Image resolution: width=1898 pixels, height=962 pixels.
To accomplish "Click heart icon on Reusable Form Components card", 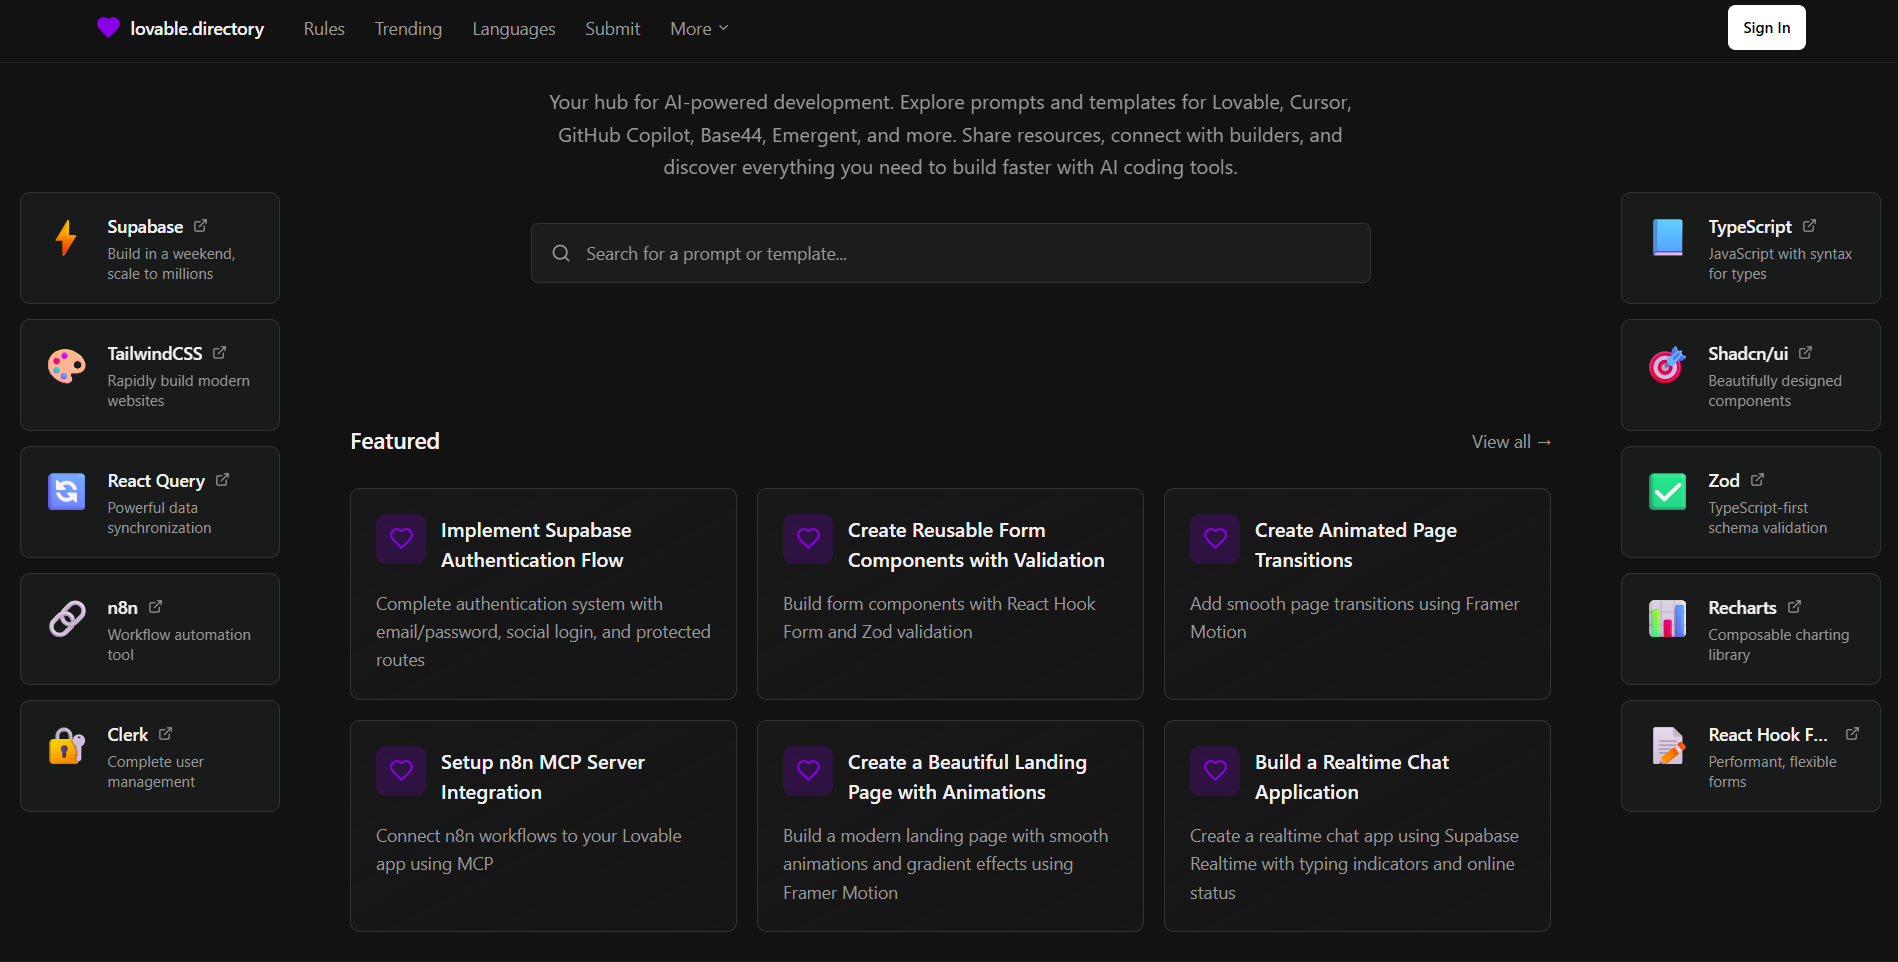I will click(808, 539).
